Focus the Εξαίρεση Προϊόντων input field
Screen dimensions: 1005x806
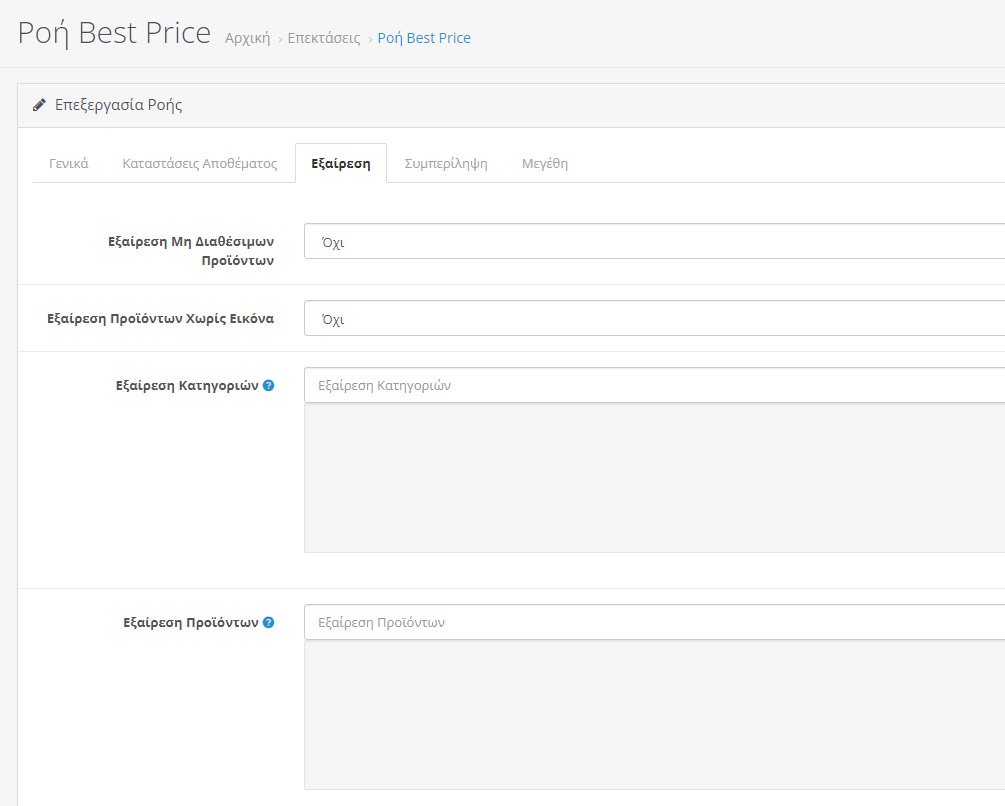654,622
